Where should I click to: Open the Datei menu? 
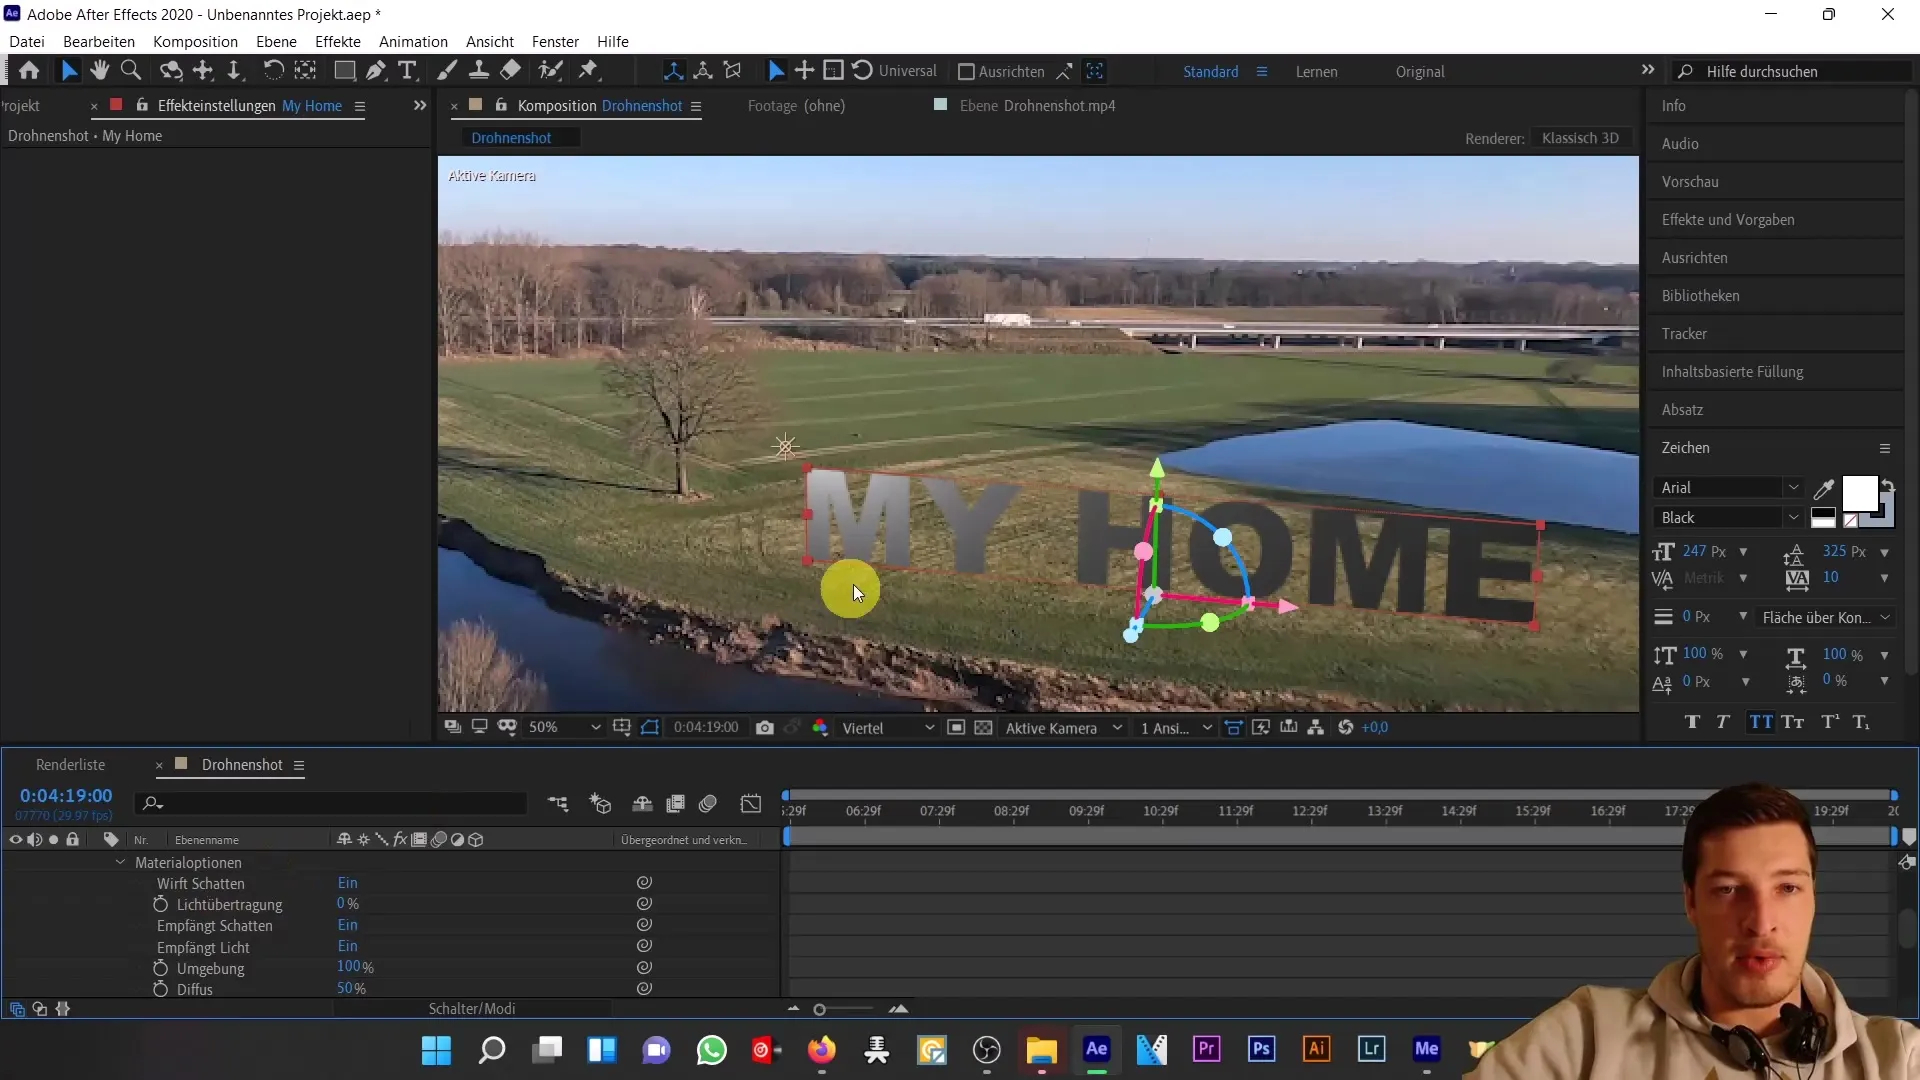click(27, 42)
